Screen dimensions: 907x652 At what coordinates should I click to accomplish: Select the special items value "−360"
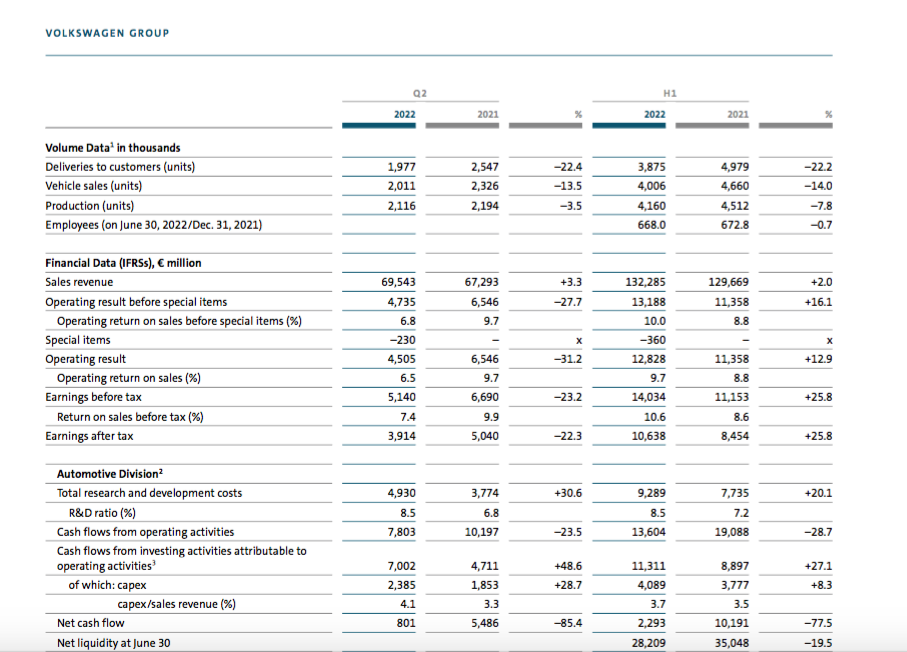click(652, 340)
